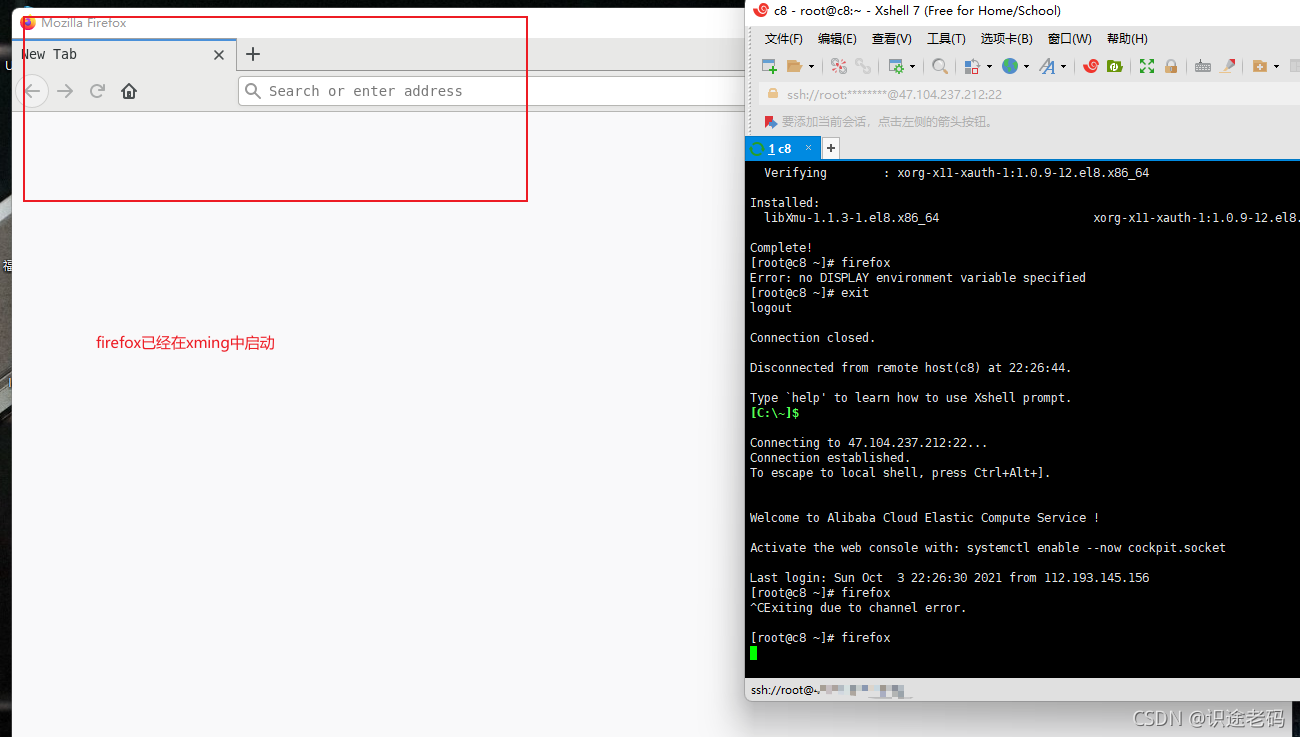This screenshot has width=1300, height=737.
Task: Click Xshell globe encoding icon
Action: [1010, 66]
